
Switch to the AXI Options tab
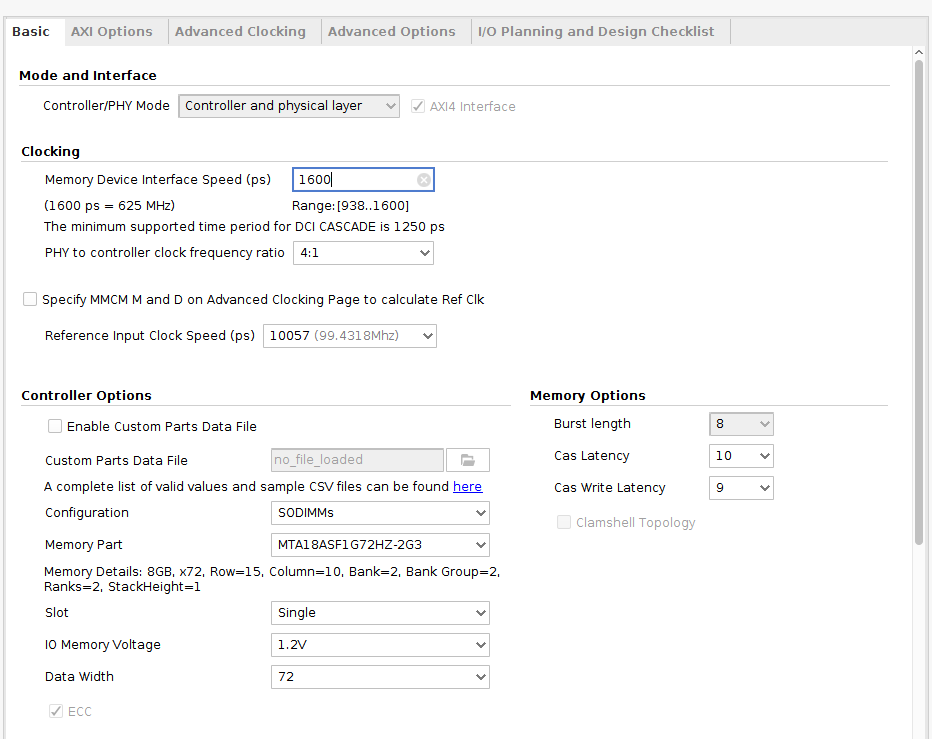pyautogui.click(x=112, y=31)
